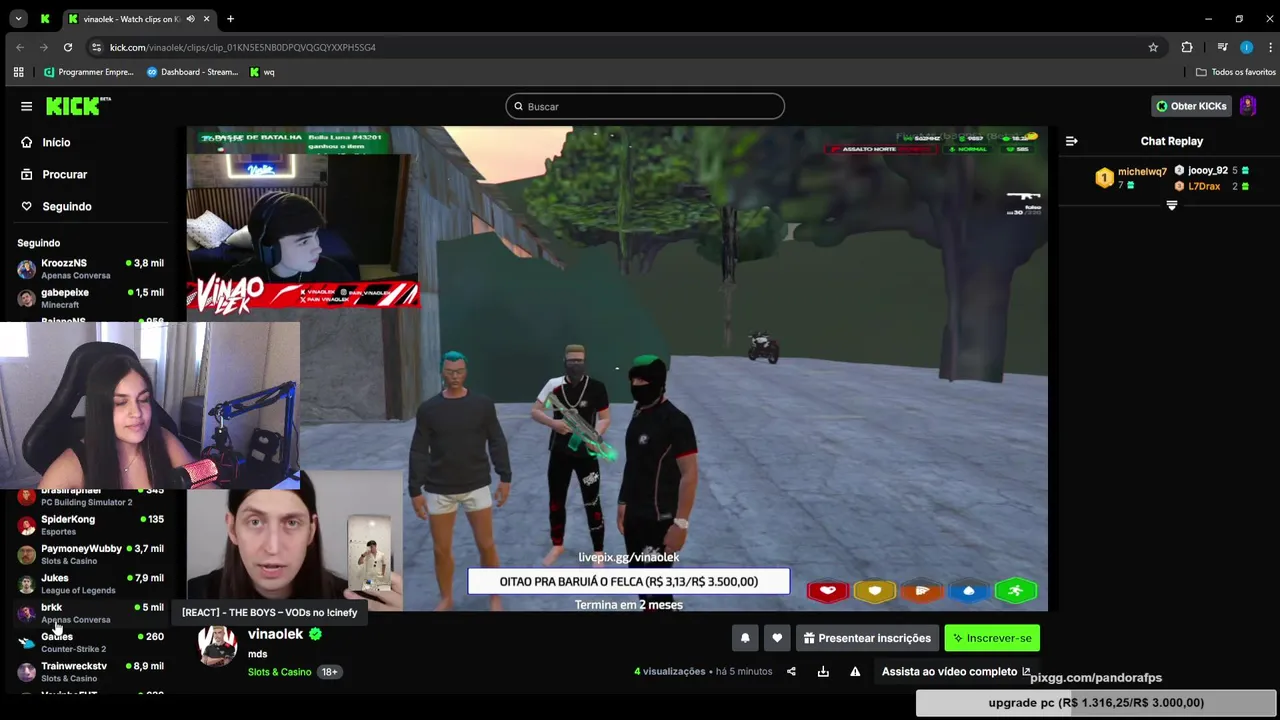Collapse the Chat Replay panel arrow icon

(x=1071, y=141)
